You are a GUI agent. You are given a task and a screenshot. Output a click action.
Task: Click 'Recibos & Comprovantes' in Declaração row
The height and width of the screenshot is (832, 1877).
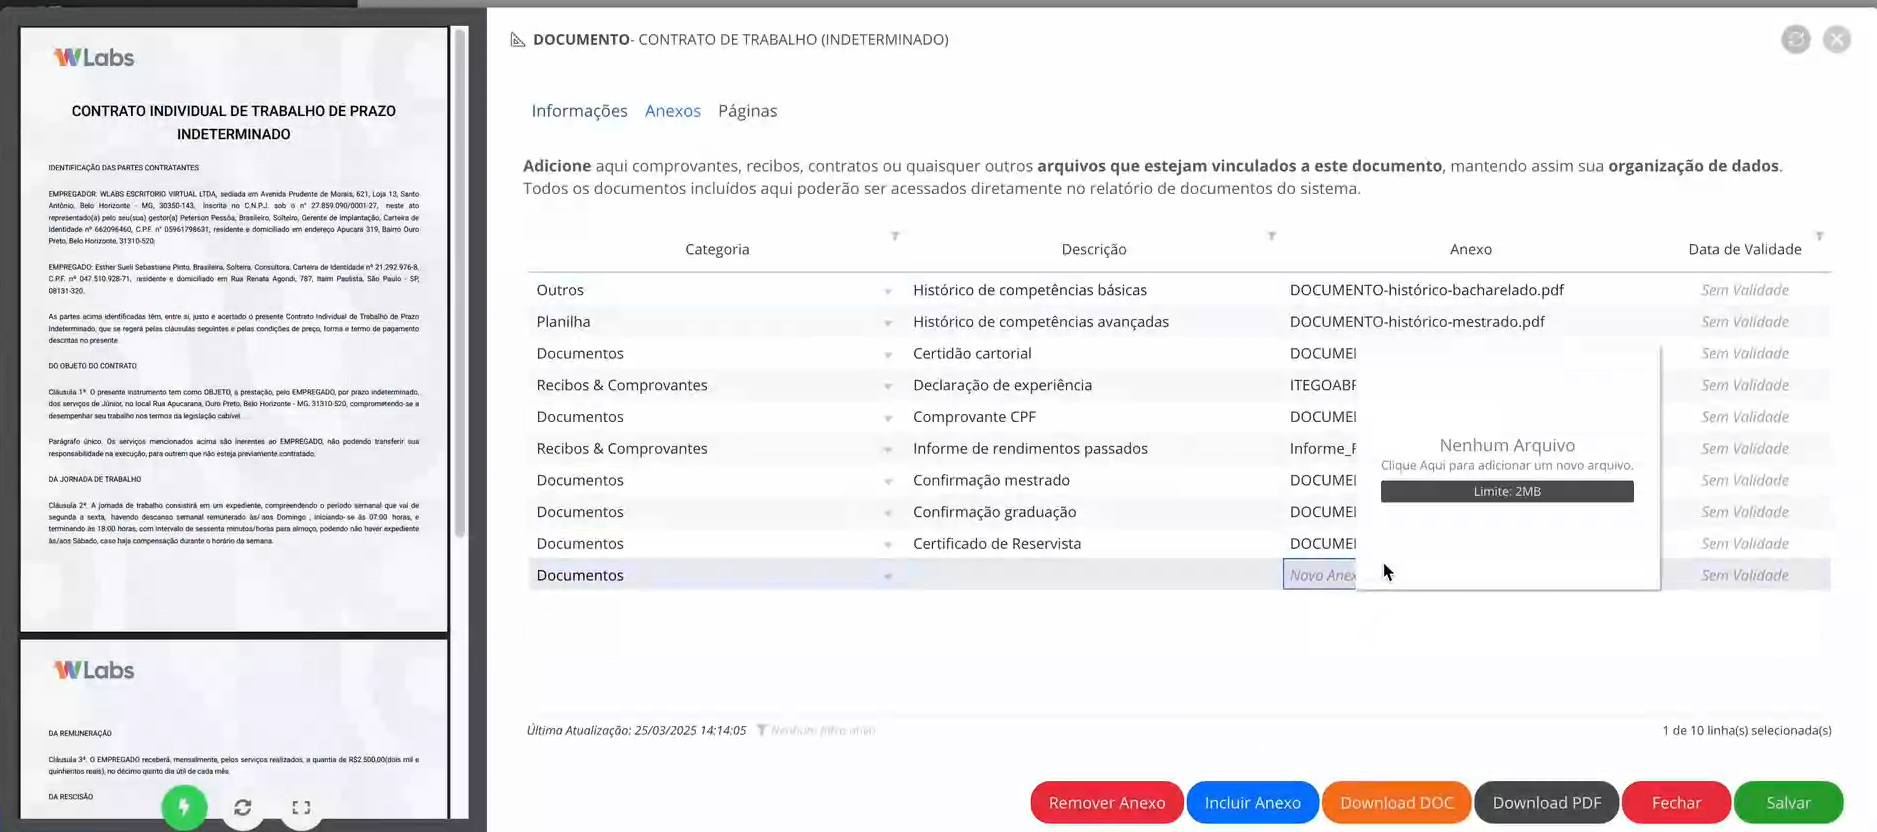pyautogui.click(x=622, y=385)
